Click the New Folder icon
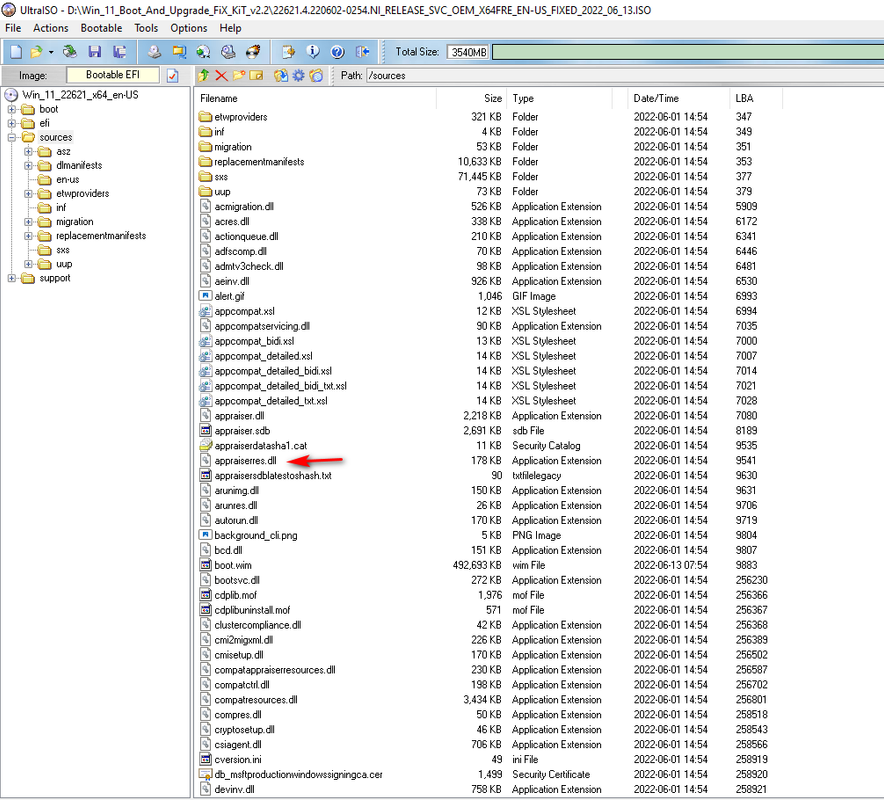This screenshot has height=800, width=884. tap(239, 76)
